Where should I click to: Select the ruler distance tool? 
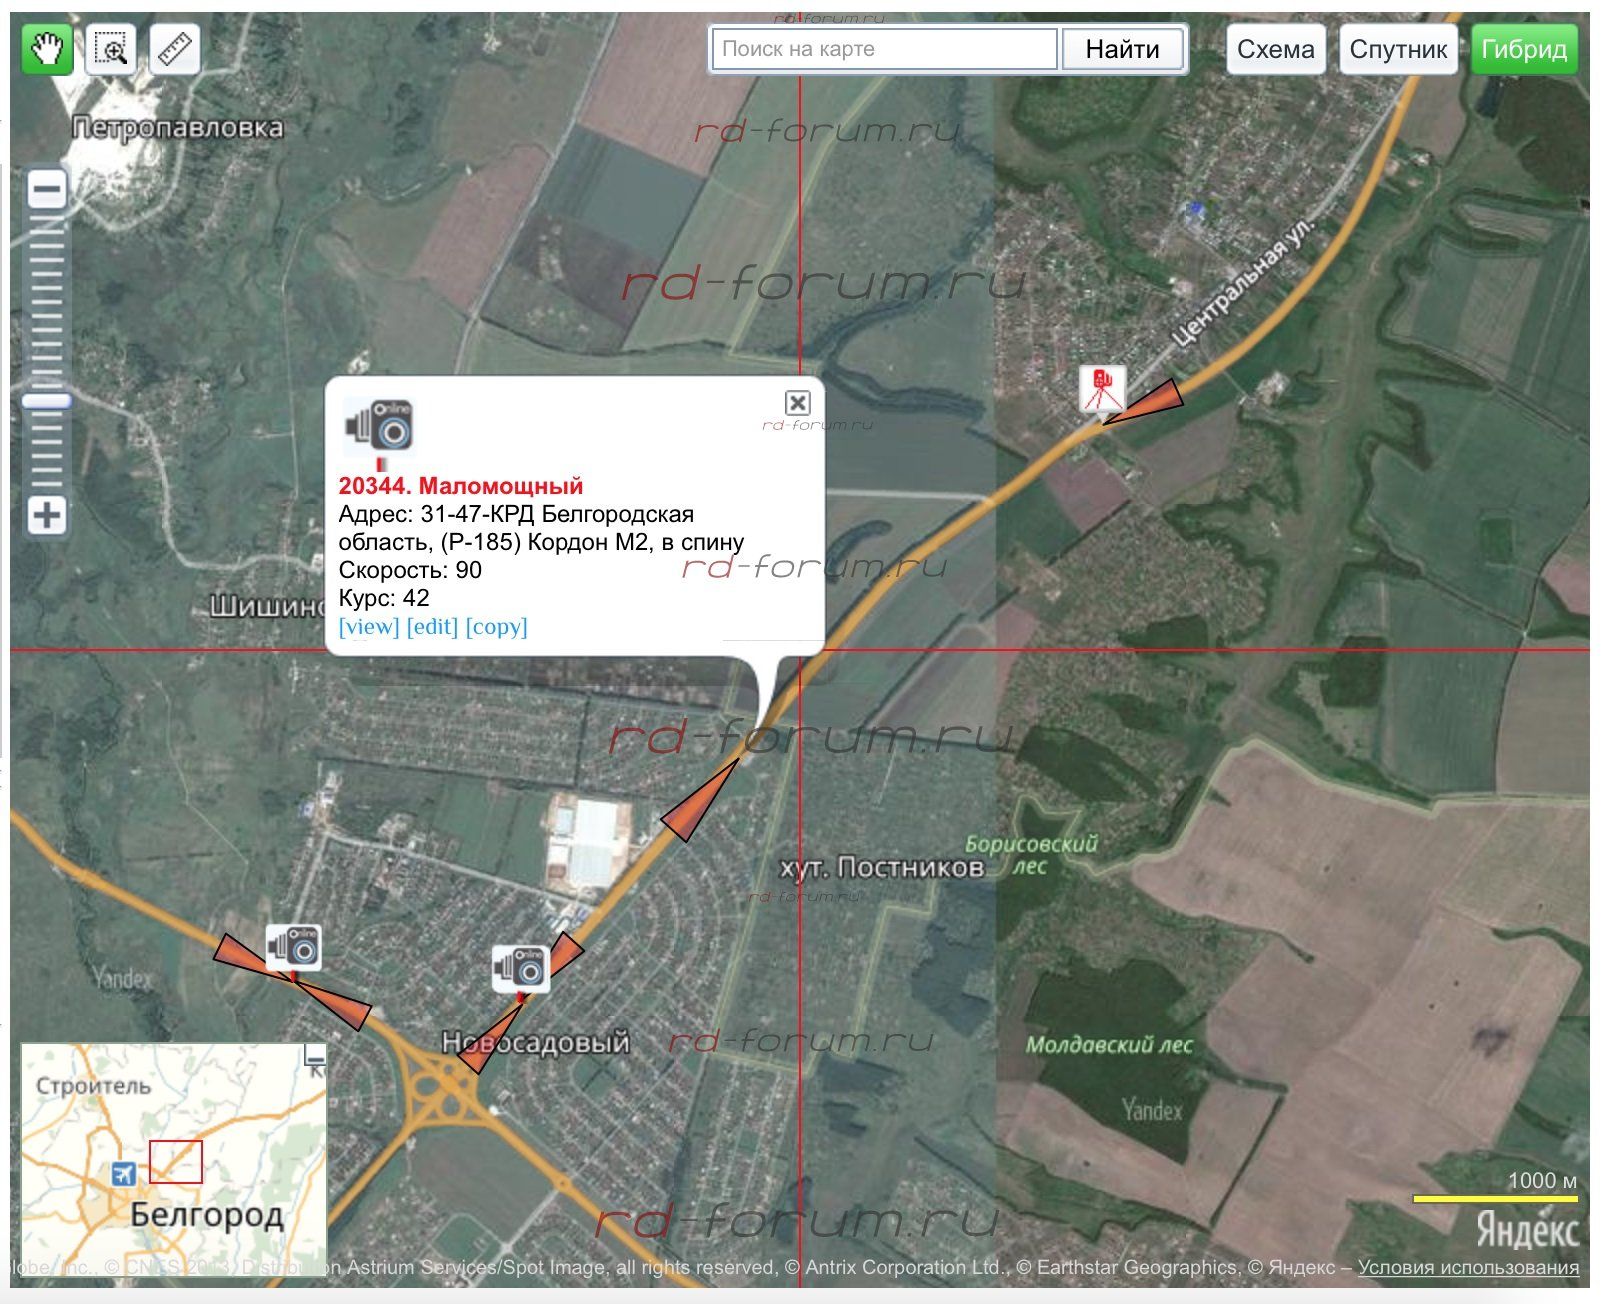click(175, 49)
